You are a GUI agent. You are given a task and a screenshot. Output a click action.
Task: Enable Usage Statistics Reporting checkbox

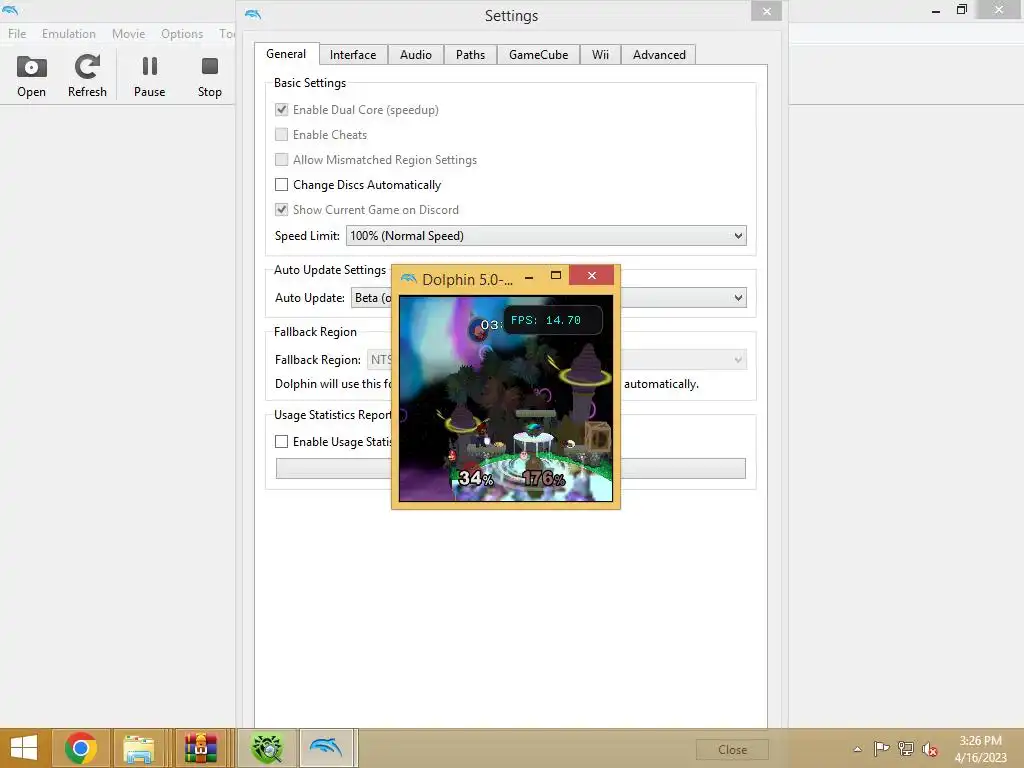click(281, 441)
